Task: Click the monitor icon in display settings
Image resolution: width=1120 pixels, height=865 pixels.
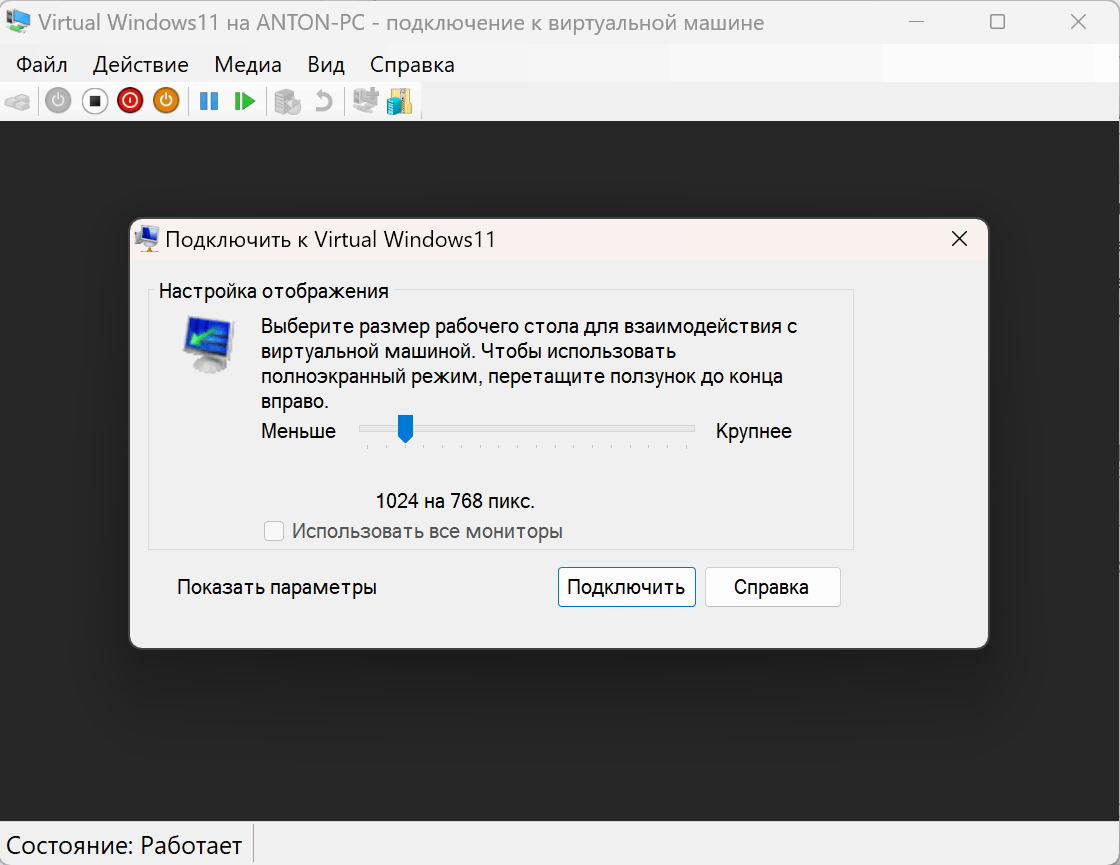Action: [209, 344]
